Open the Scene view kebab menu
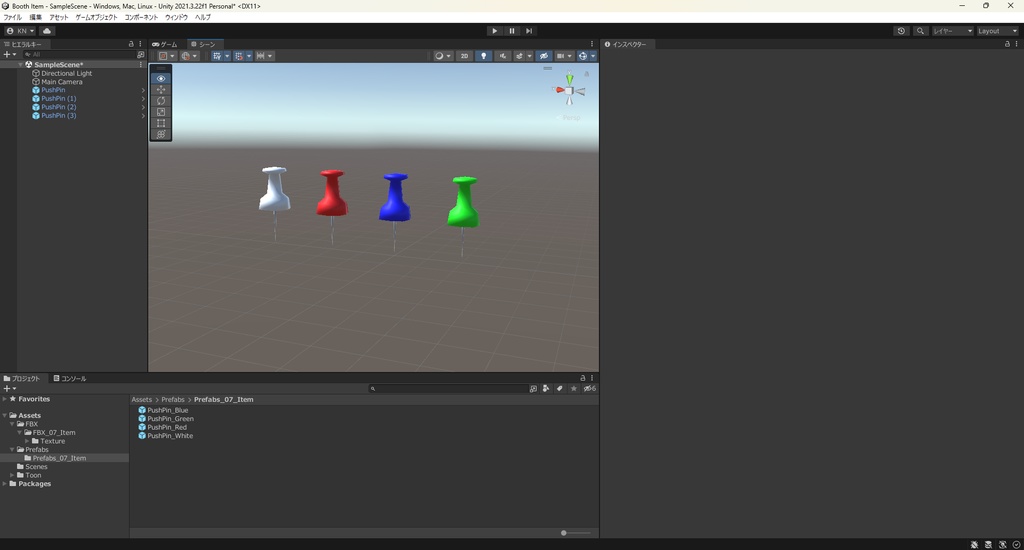This screenshot has height=550, width=1024. pos(592,44)
